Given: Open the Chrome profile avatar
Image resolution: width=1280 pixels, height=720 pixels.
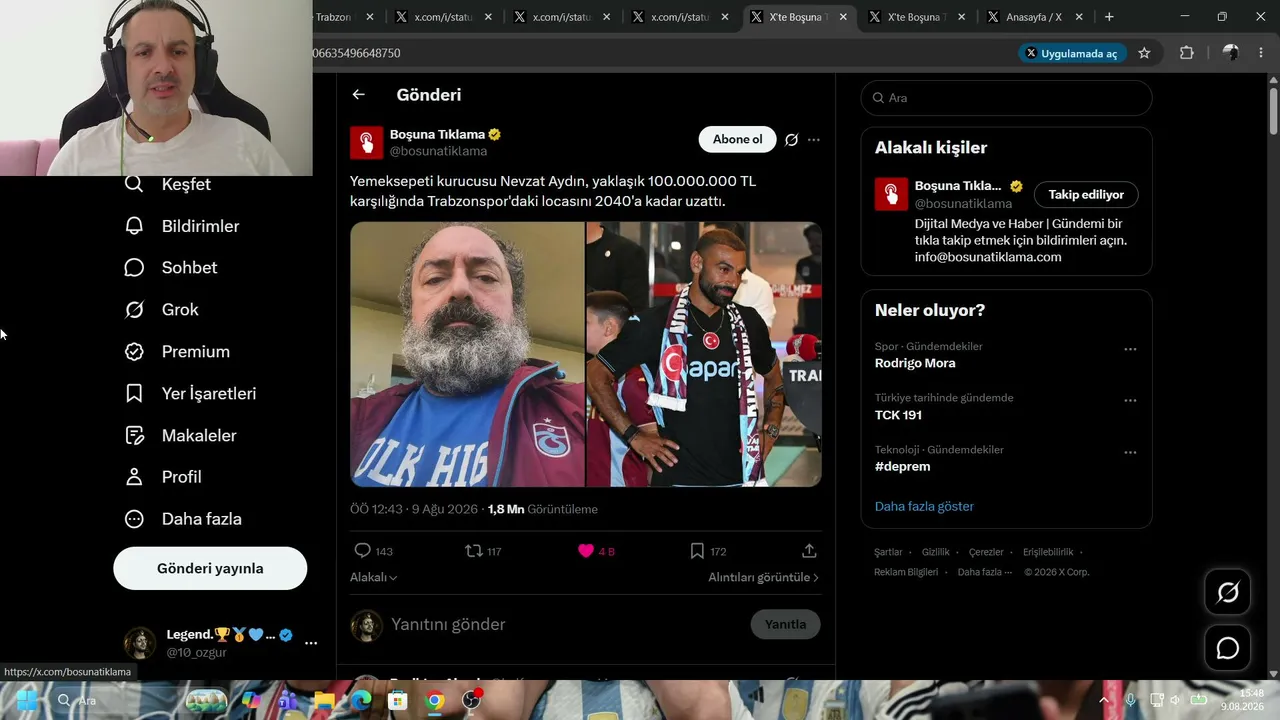Looking at the screenshot, I should tap(1230, 53).
